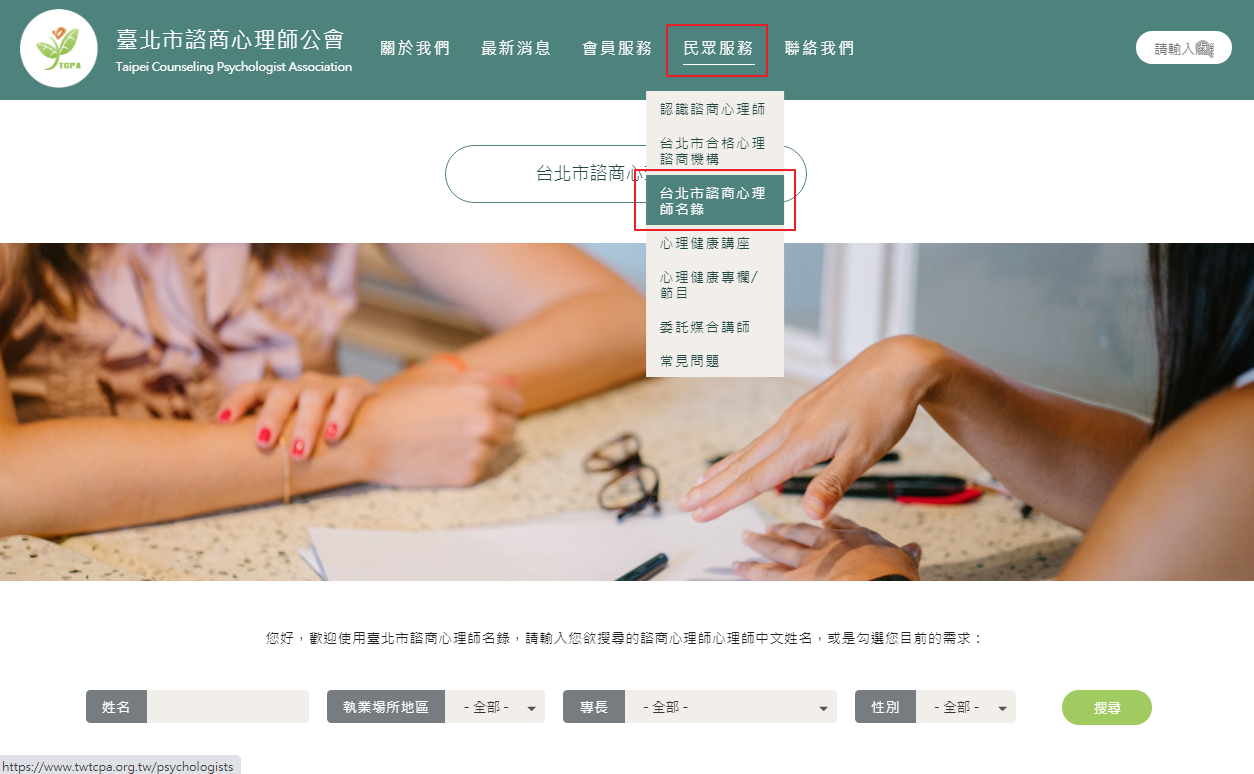This screenshot has height=774, width=1254.
Task: Click the green 搜尋 button
Action: 1107,707
